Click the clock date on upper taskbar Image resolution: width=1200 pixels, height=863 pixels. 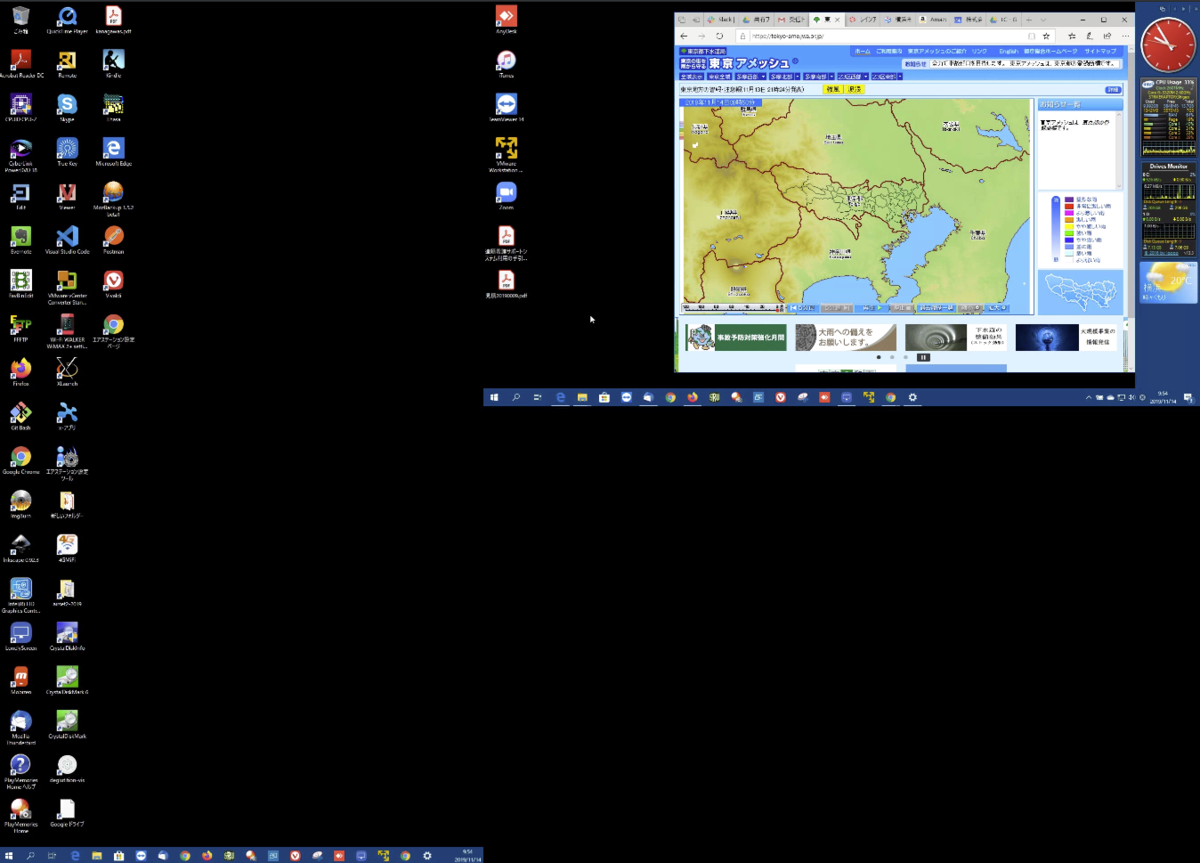point(1164,397)
